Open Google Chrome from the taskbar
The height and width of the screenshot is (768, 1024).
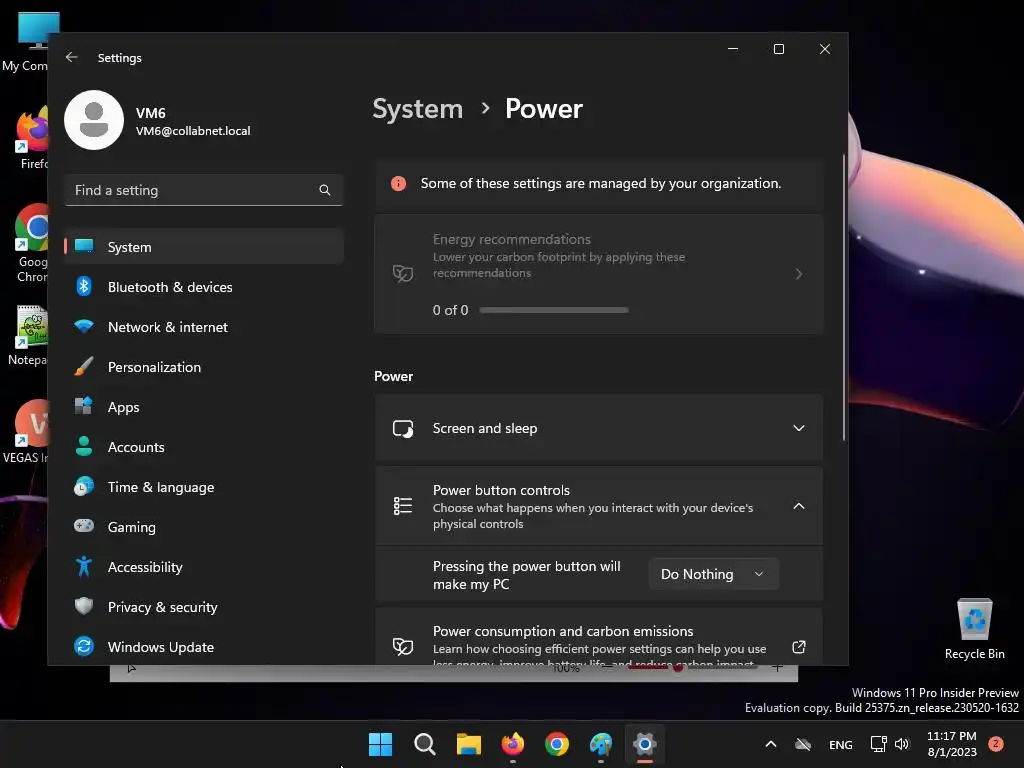click(x=556, y=744)
